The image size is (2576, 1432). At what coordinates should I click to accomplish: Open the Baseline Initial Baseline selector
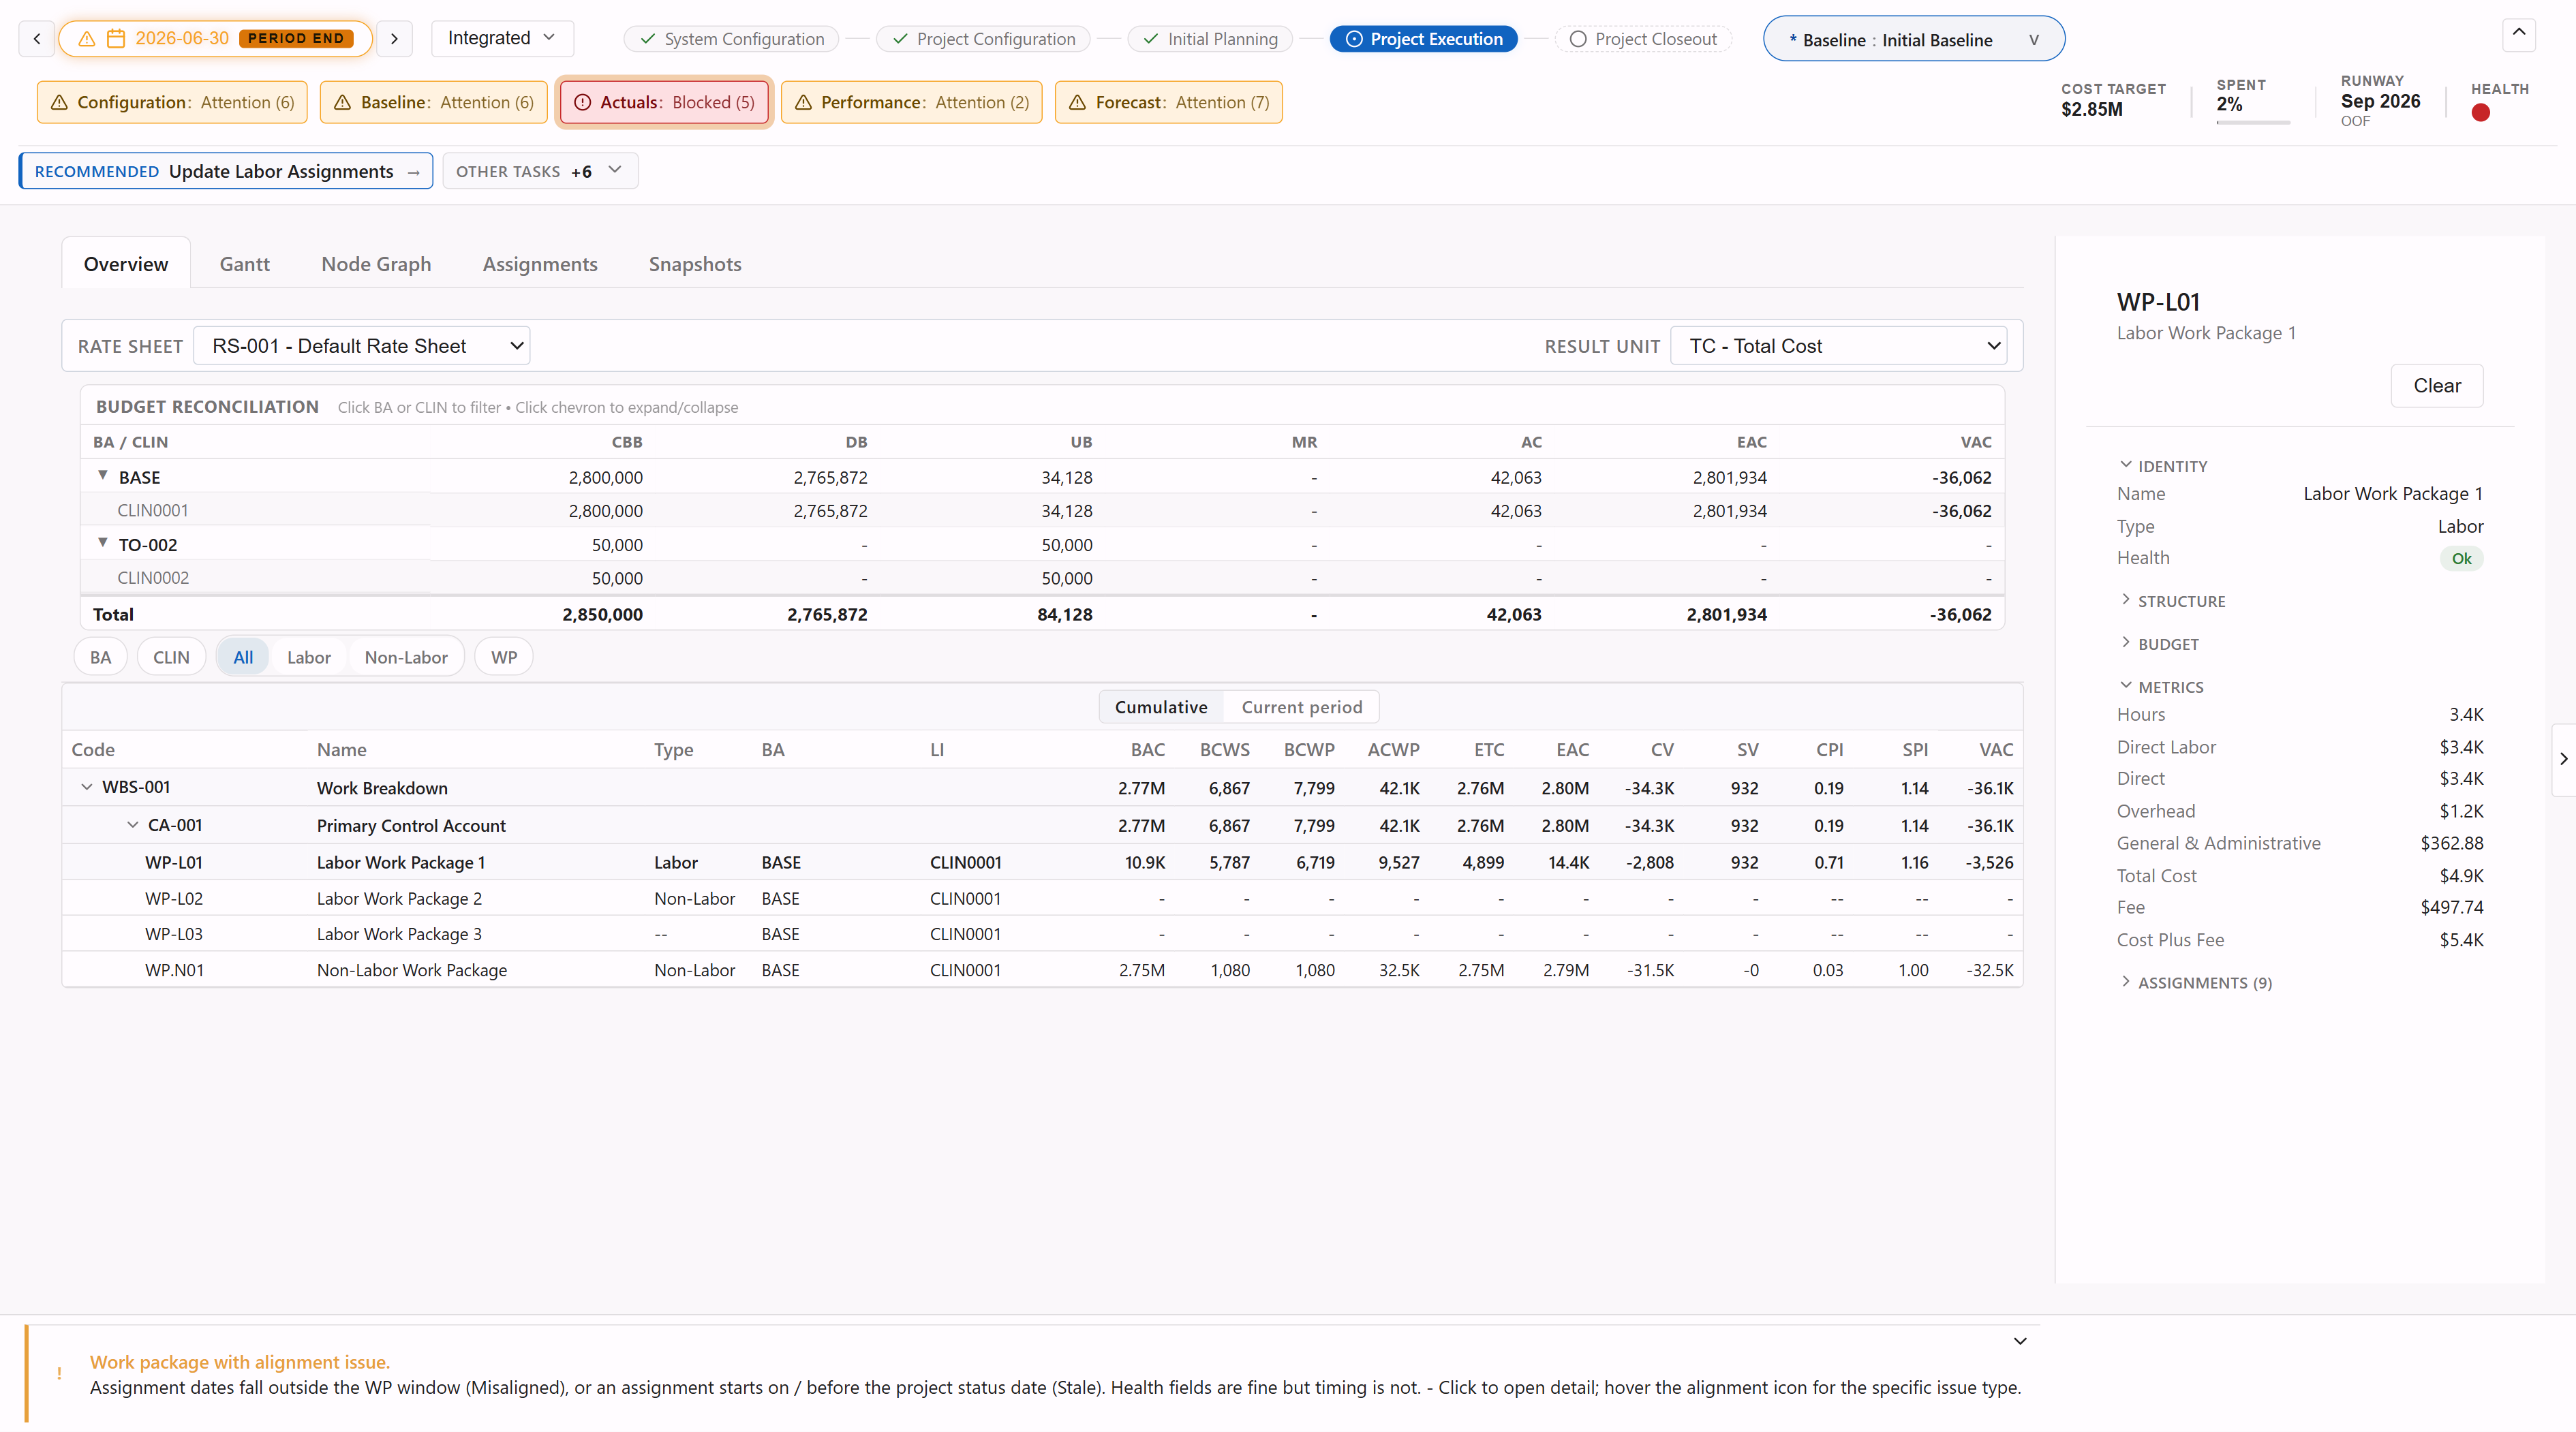pyautogui.click(x=1913, y=39)
